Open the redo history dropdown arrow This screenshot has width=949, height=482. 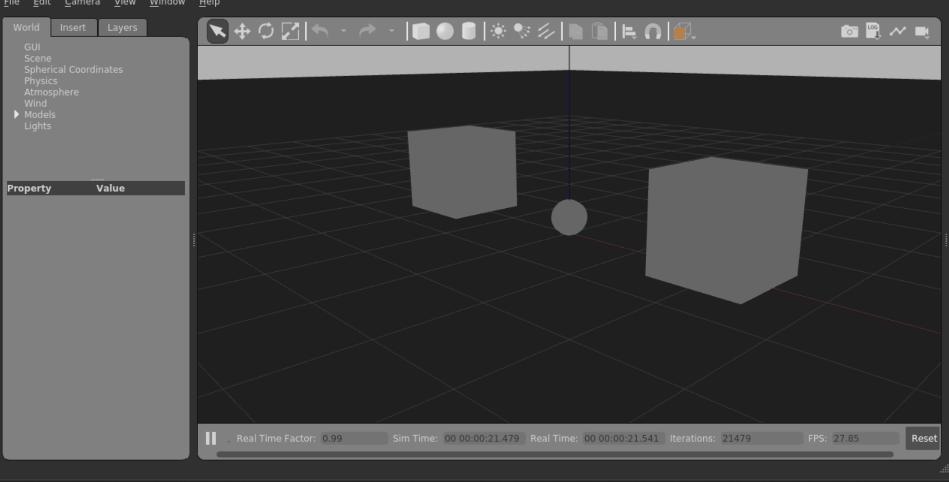pyautogui.click(x=391, y=31)
